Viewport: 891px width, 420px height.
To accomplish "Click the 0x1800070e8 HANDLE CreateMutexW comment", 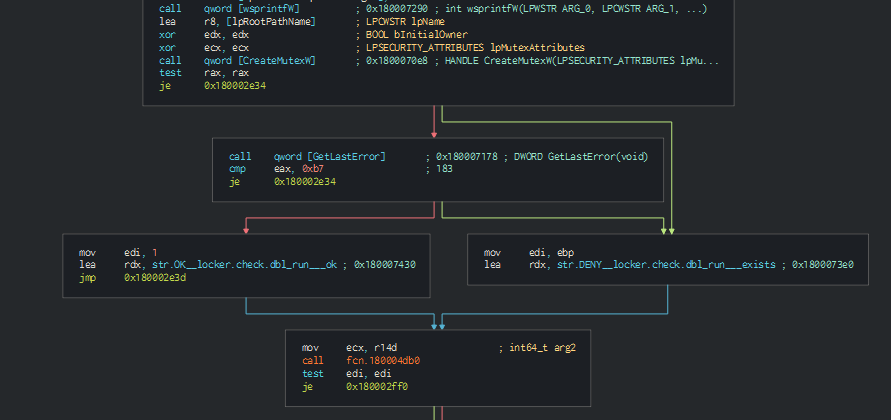I will coord(538,60).
